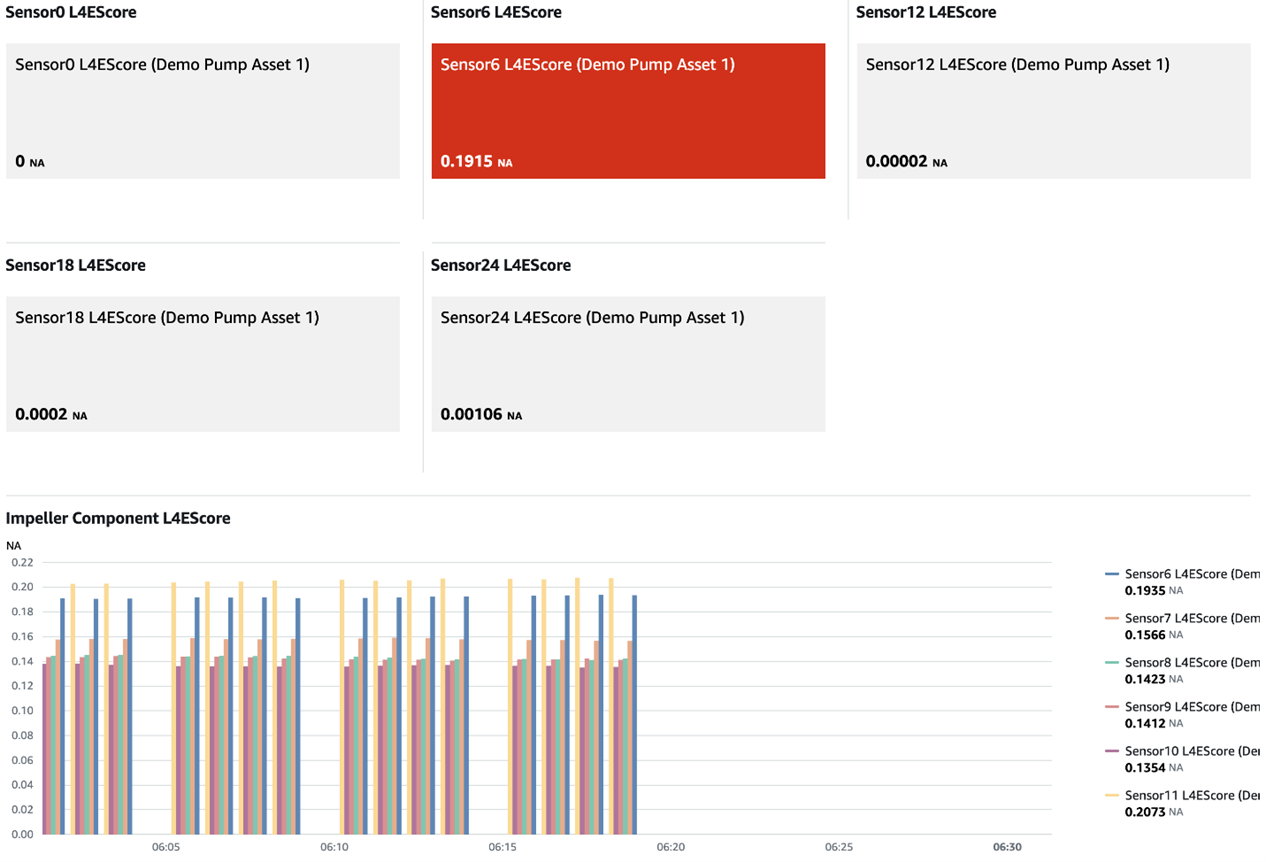Select the orange color marker for Sensor7
The height and width of the screenshot is (862, 1266).
tap(1110, 618)
